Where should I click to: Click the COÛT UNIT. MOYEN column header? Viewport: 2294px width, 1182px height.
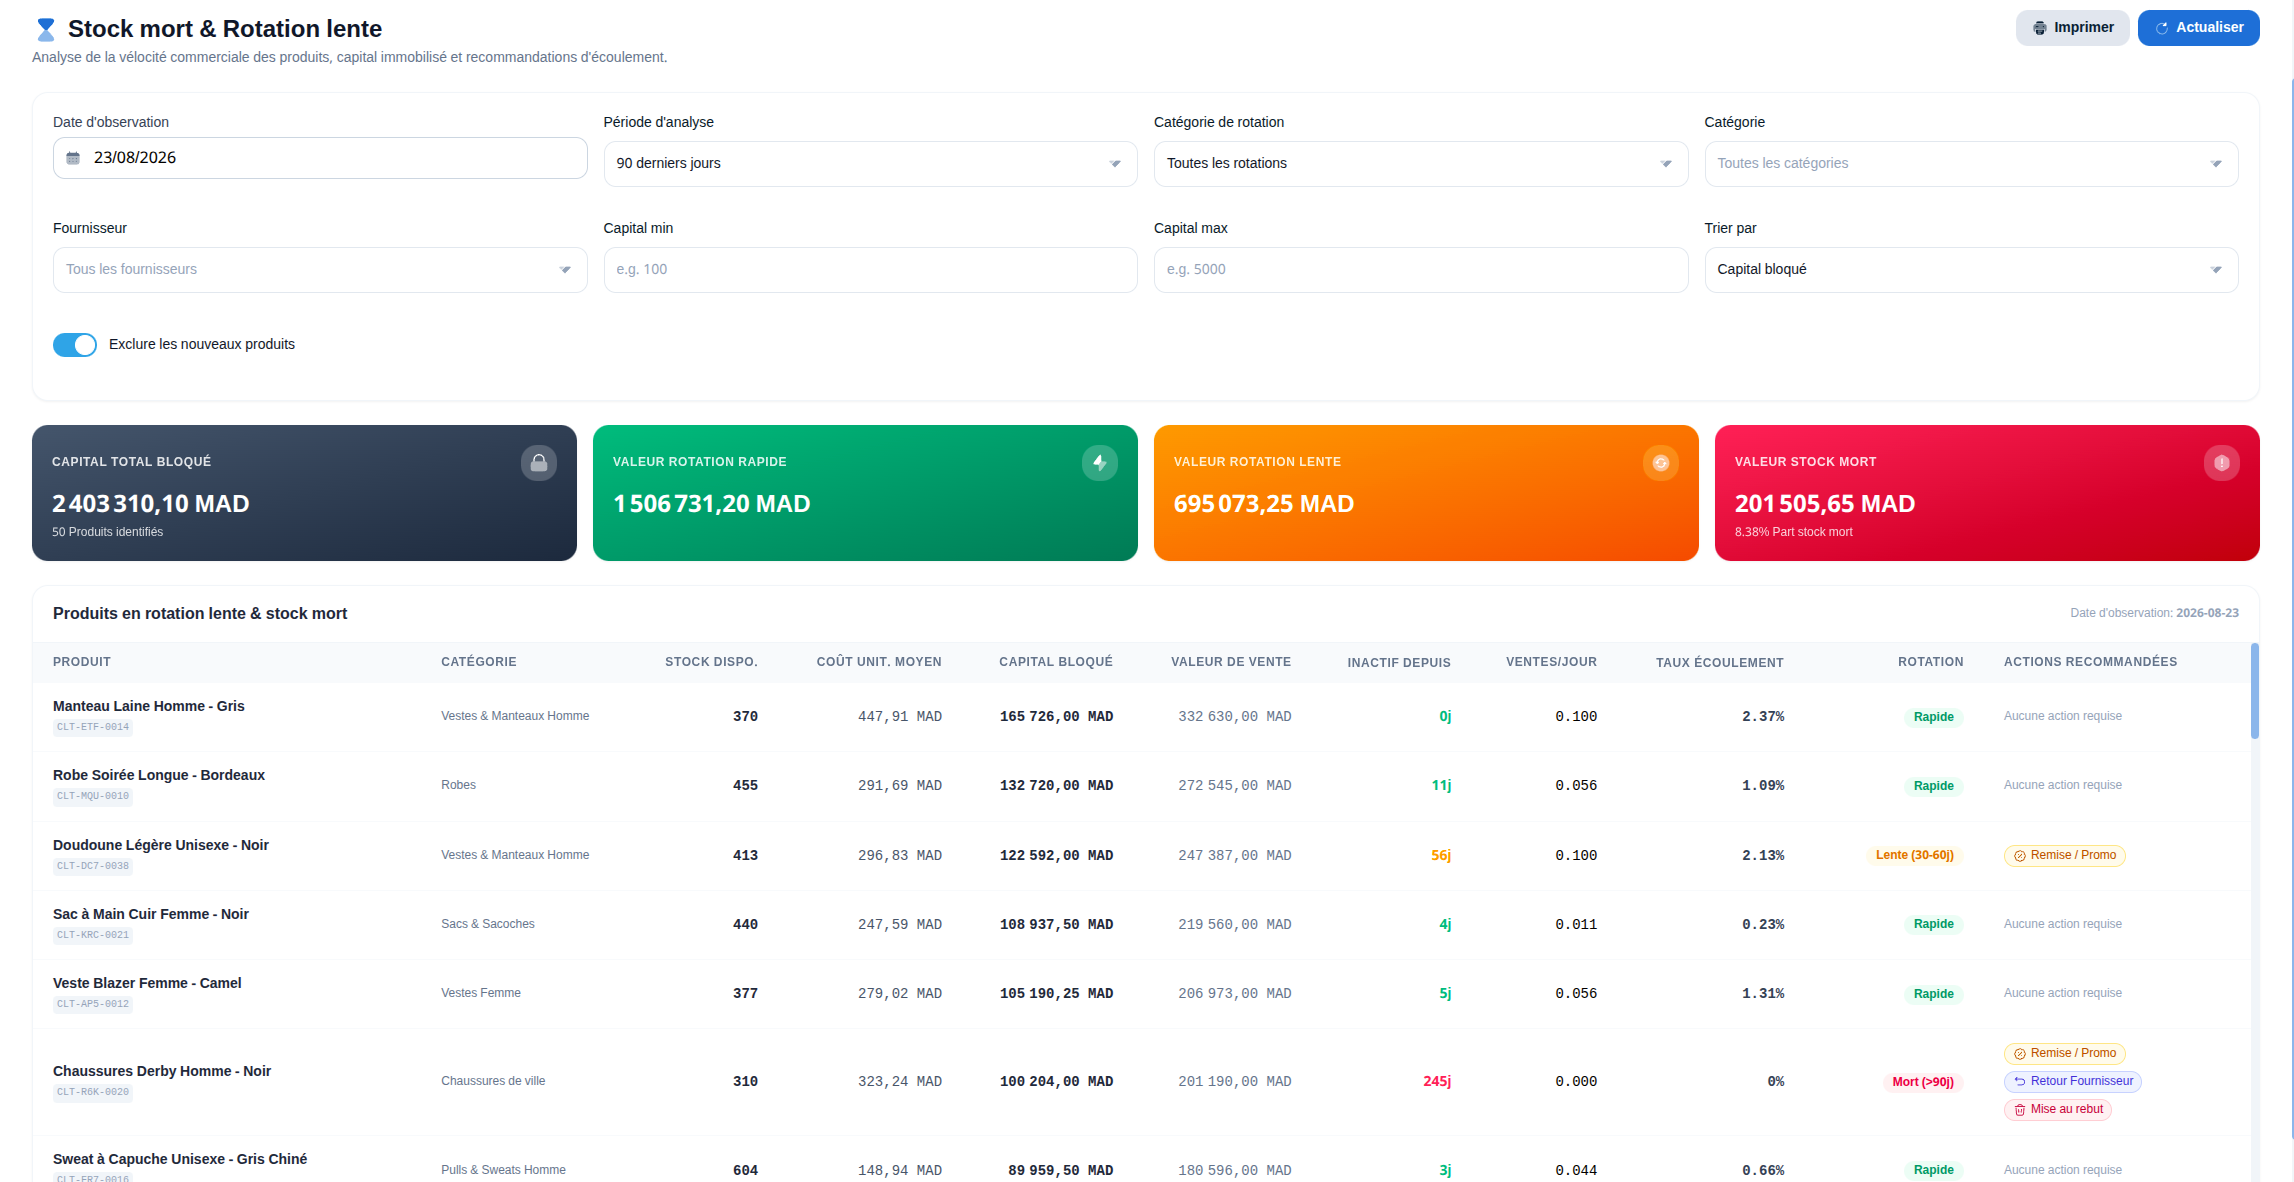tap(879, 662)
